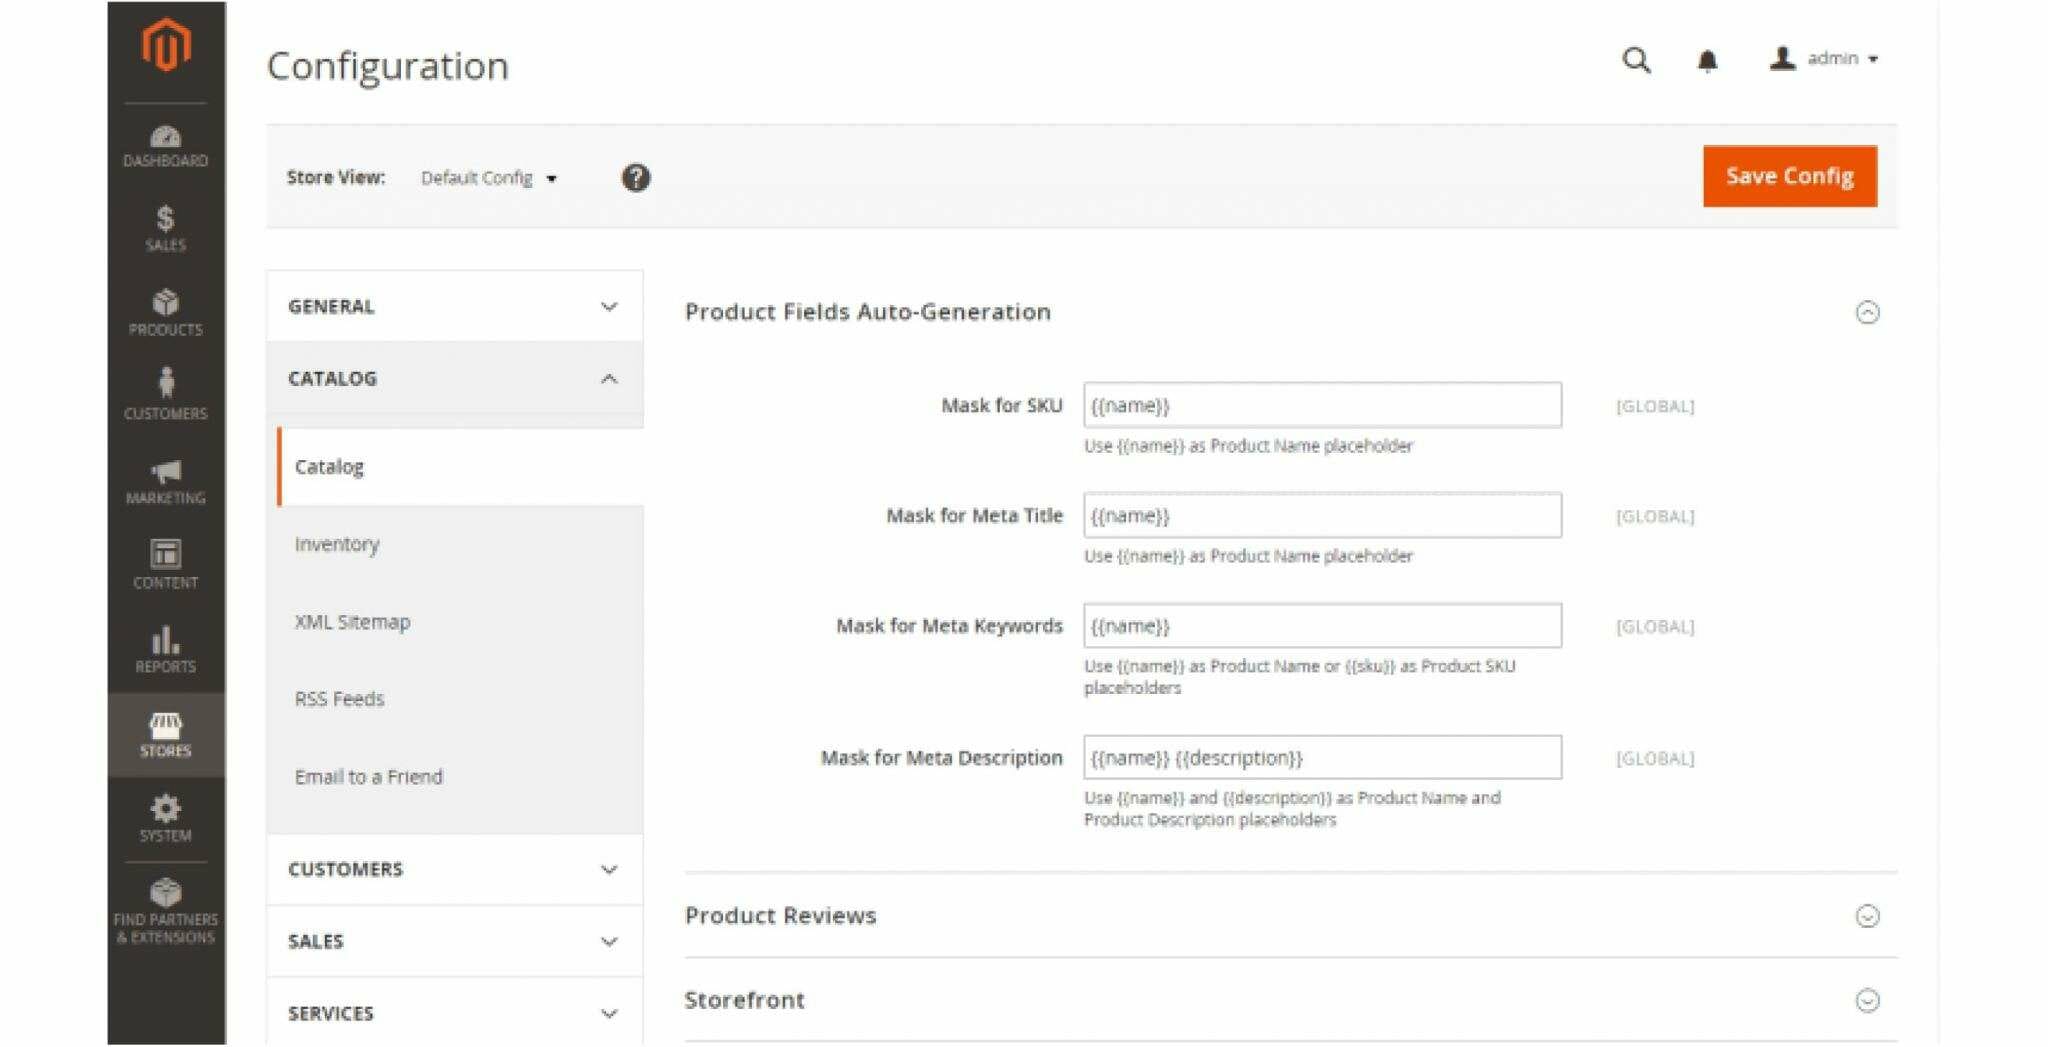Open the Dashboard sidebar icon
The height and width of the screenshot is (1047, 2048).
click(x=166, y=146)
